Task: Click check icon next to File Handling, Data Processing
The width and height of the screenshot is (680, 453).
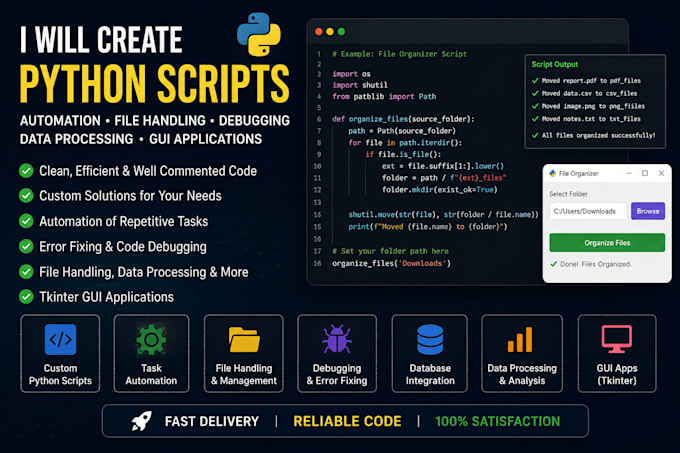Action: tap(26, 272)
